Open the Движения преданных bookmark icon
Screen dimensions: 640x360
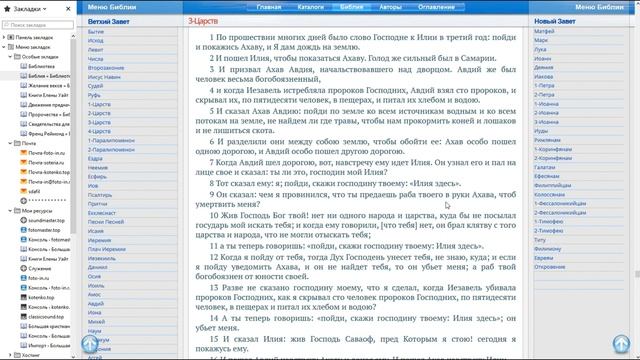24,104
